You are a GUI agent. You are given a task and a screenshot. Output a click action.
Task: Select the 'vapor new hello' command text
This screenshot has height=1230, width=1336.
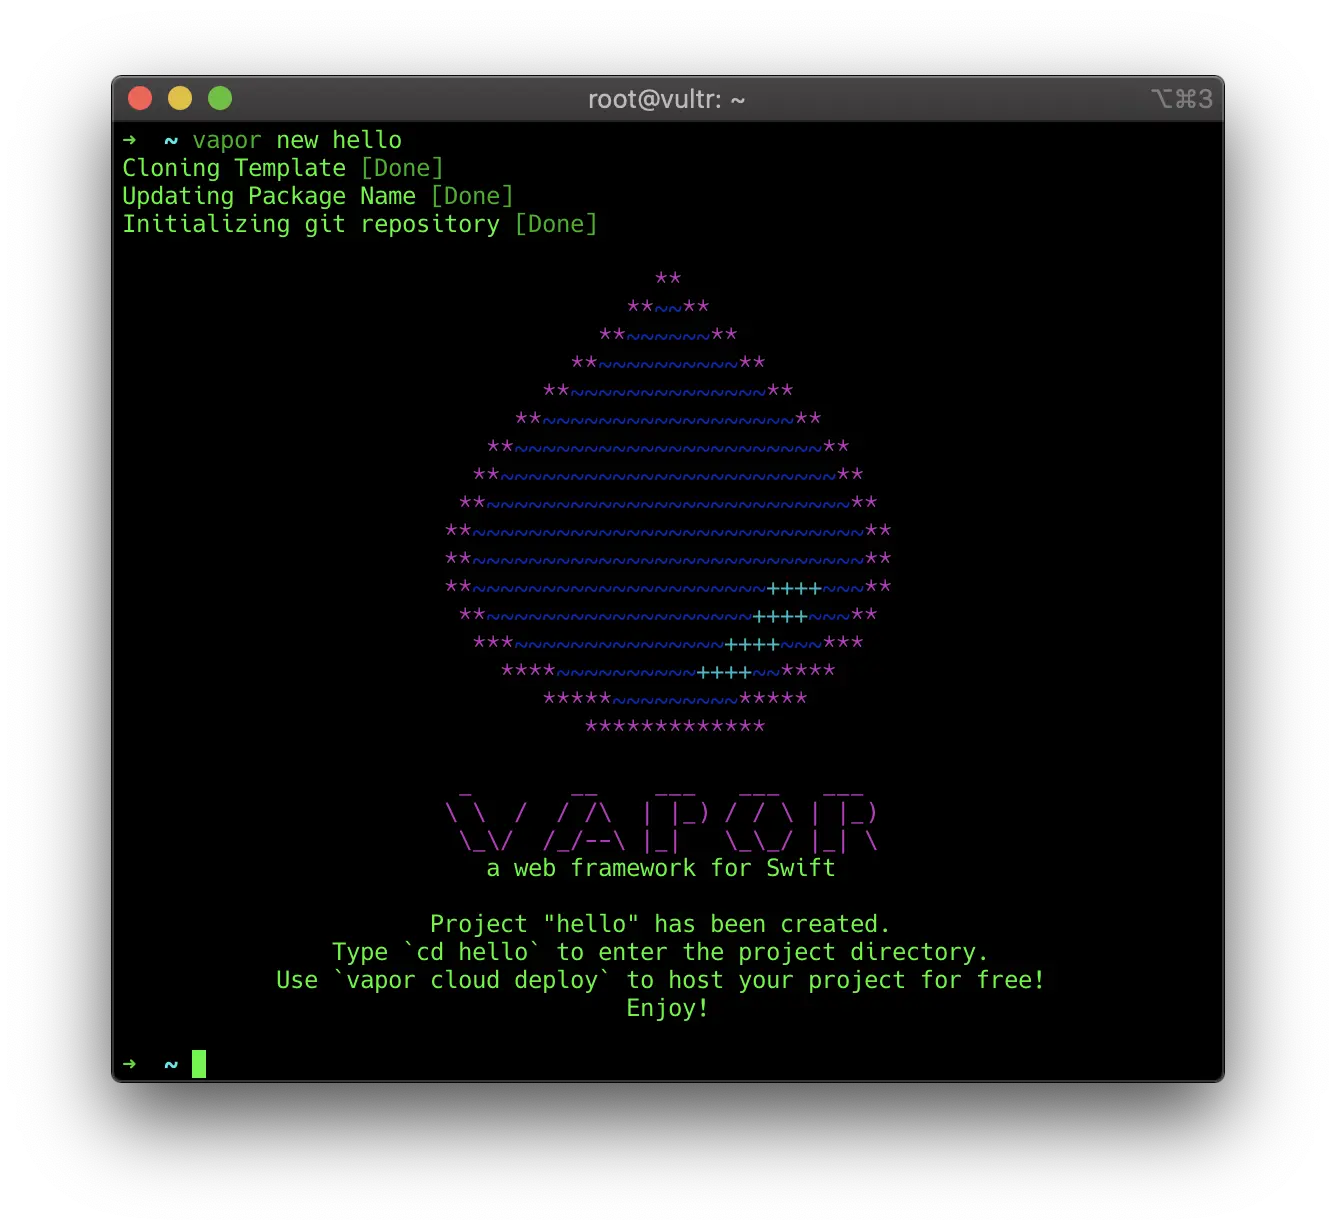[x=297, y=140]
